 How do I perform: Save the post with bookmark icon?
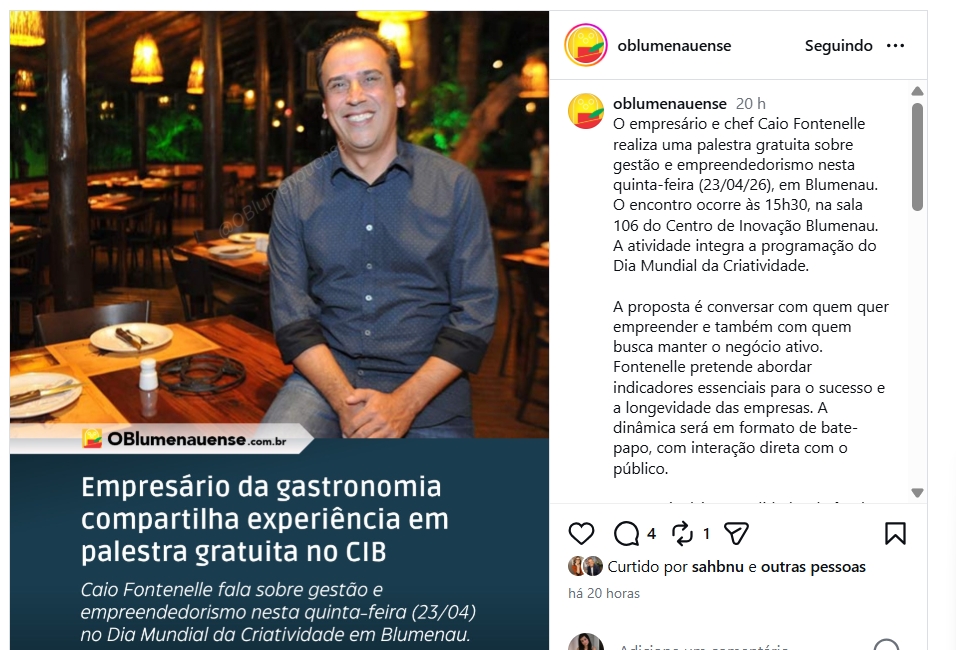coord(895,534)
